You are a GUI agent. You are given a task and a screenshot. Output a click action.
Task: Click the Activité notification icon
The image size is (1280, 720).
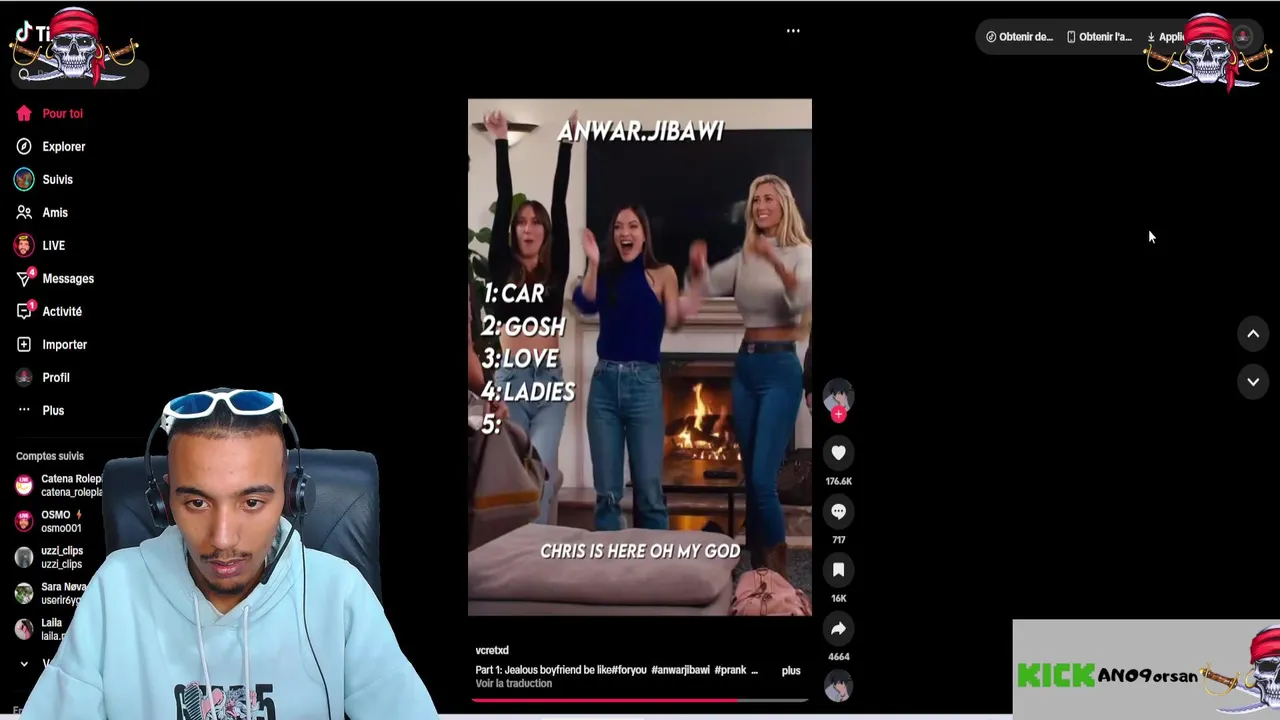[24, 312]
